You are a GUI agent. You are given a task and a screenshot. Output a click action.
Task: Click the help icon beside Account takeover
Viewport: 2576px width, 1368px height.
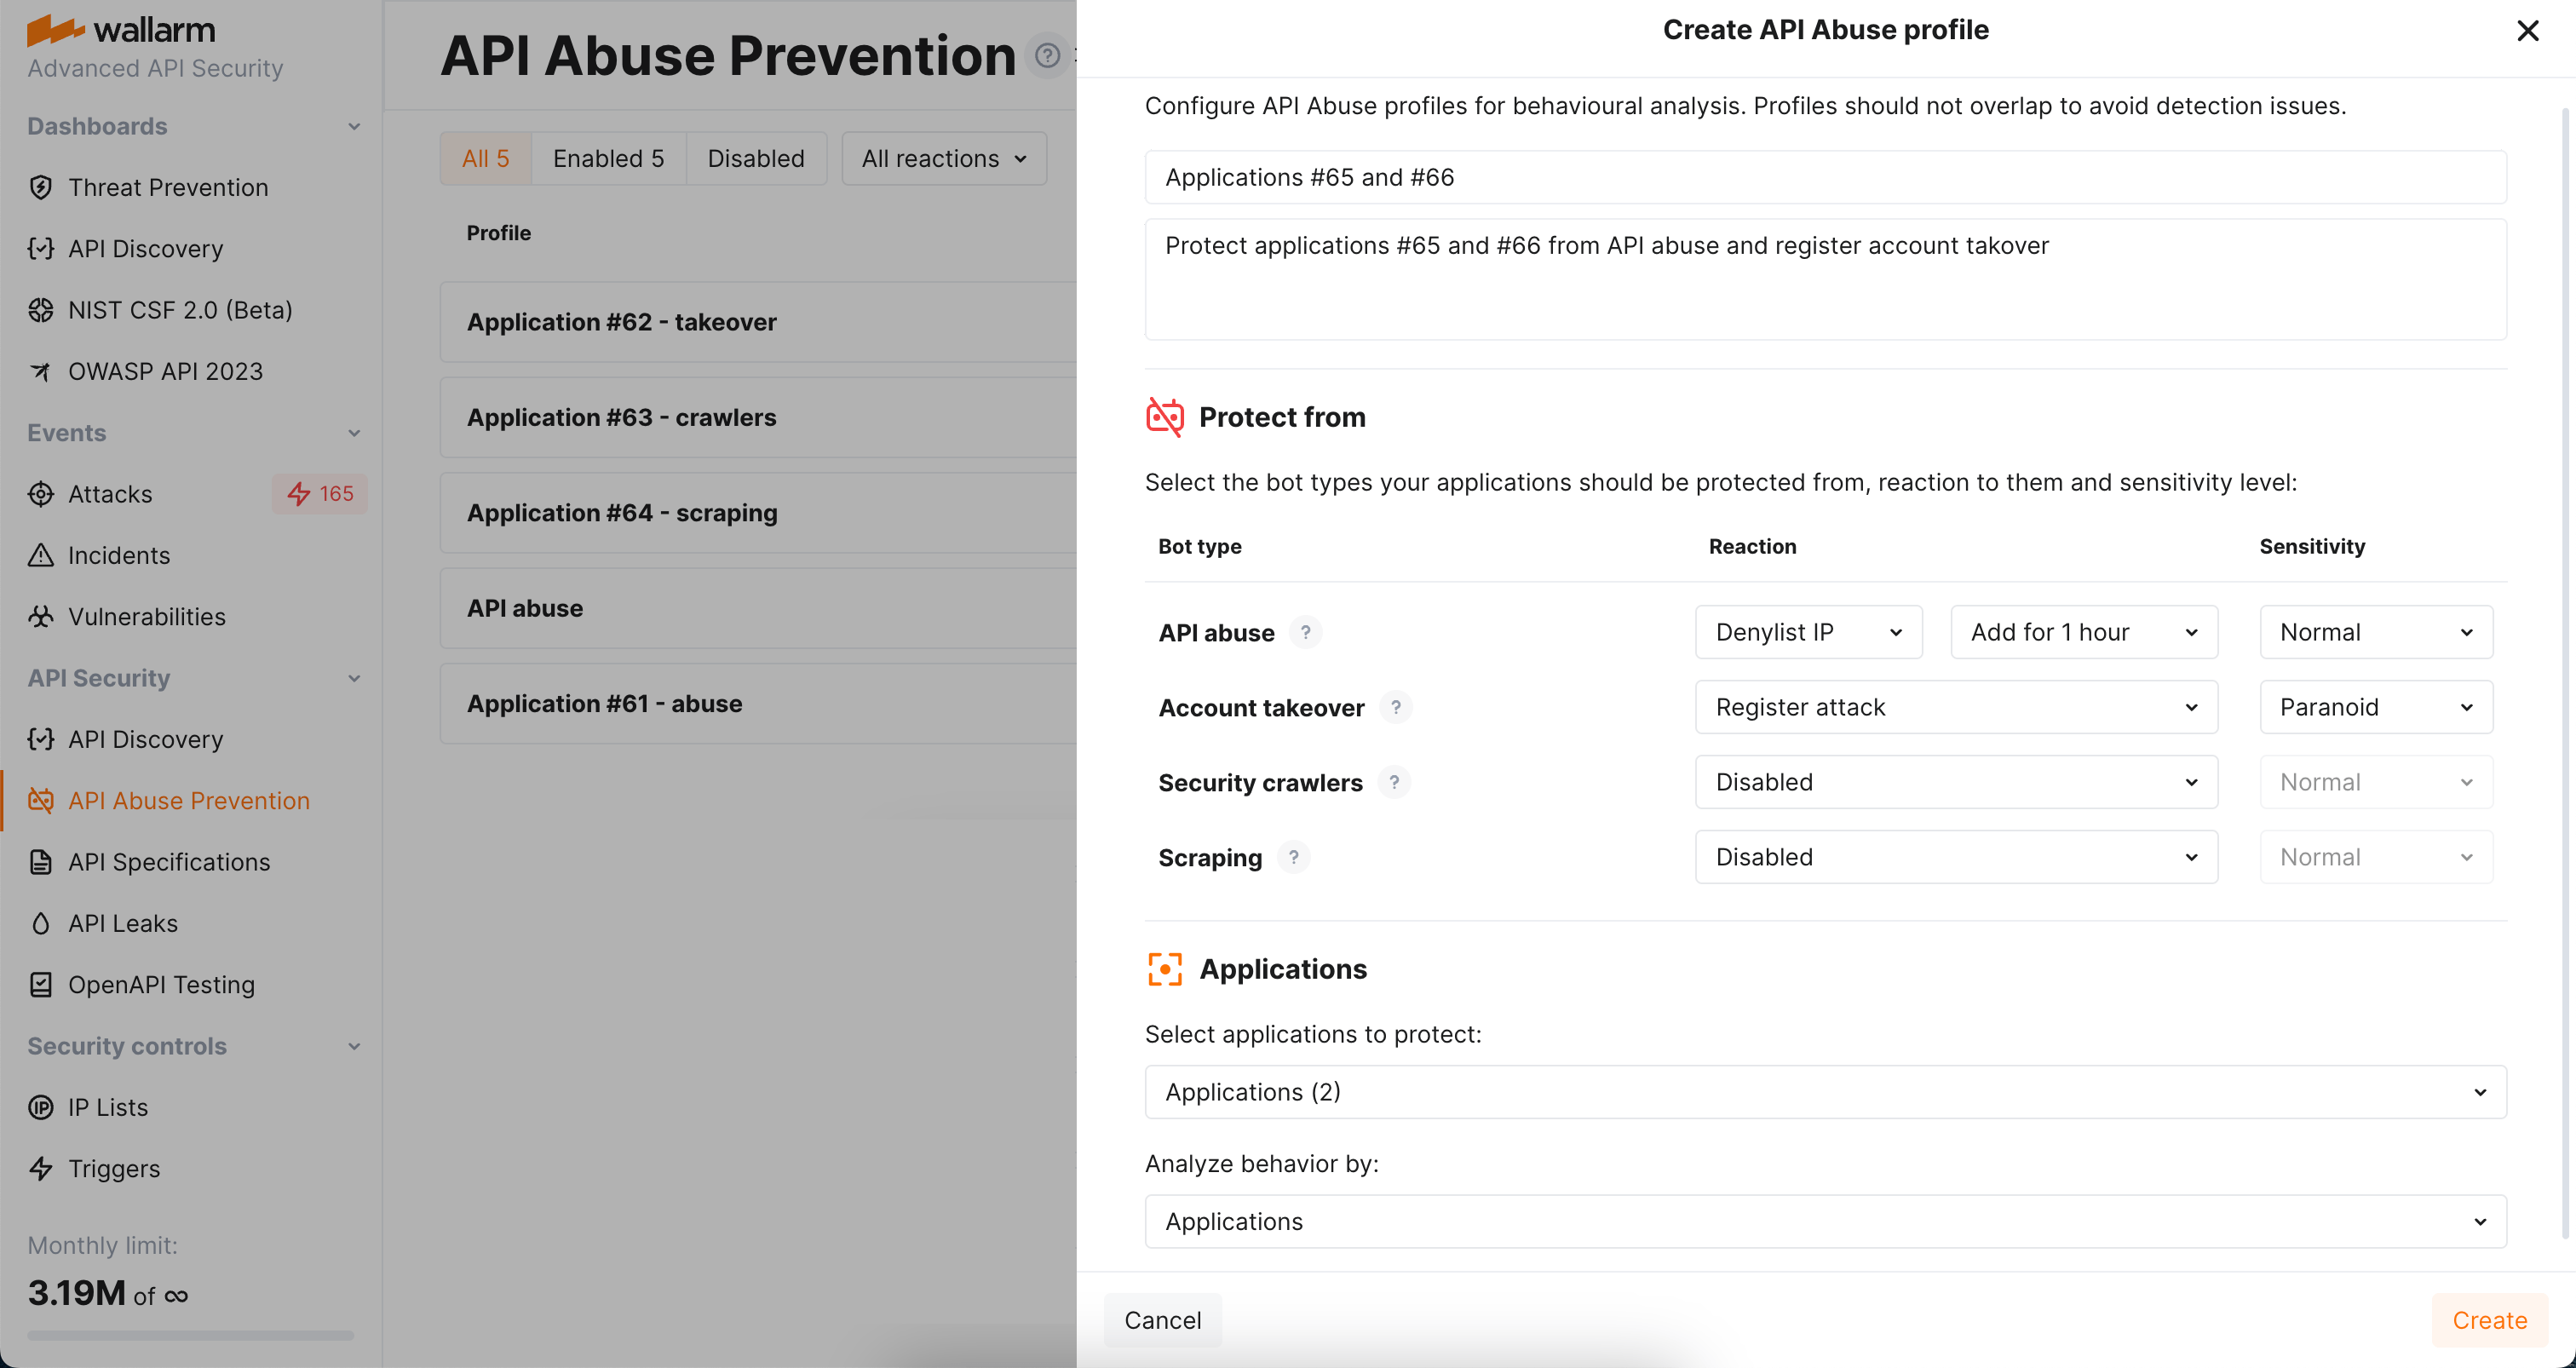click(x=1395, y=707)
